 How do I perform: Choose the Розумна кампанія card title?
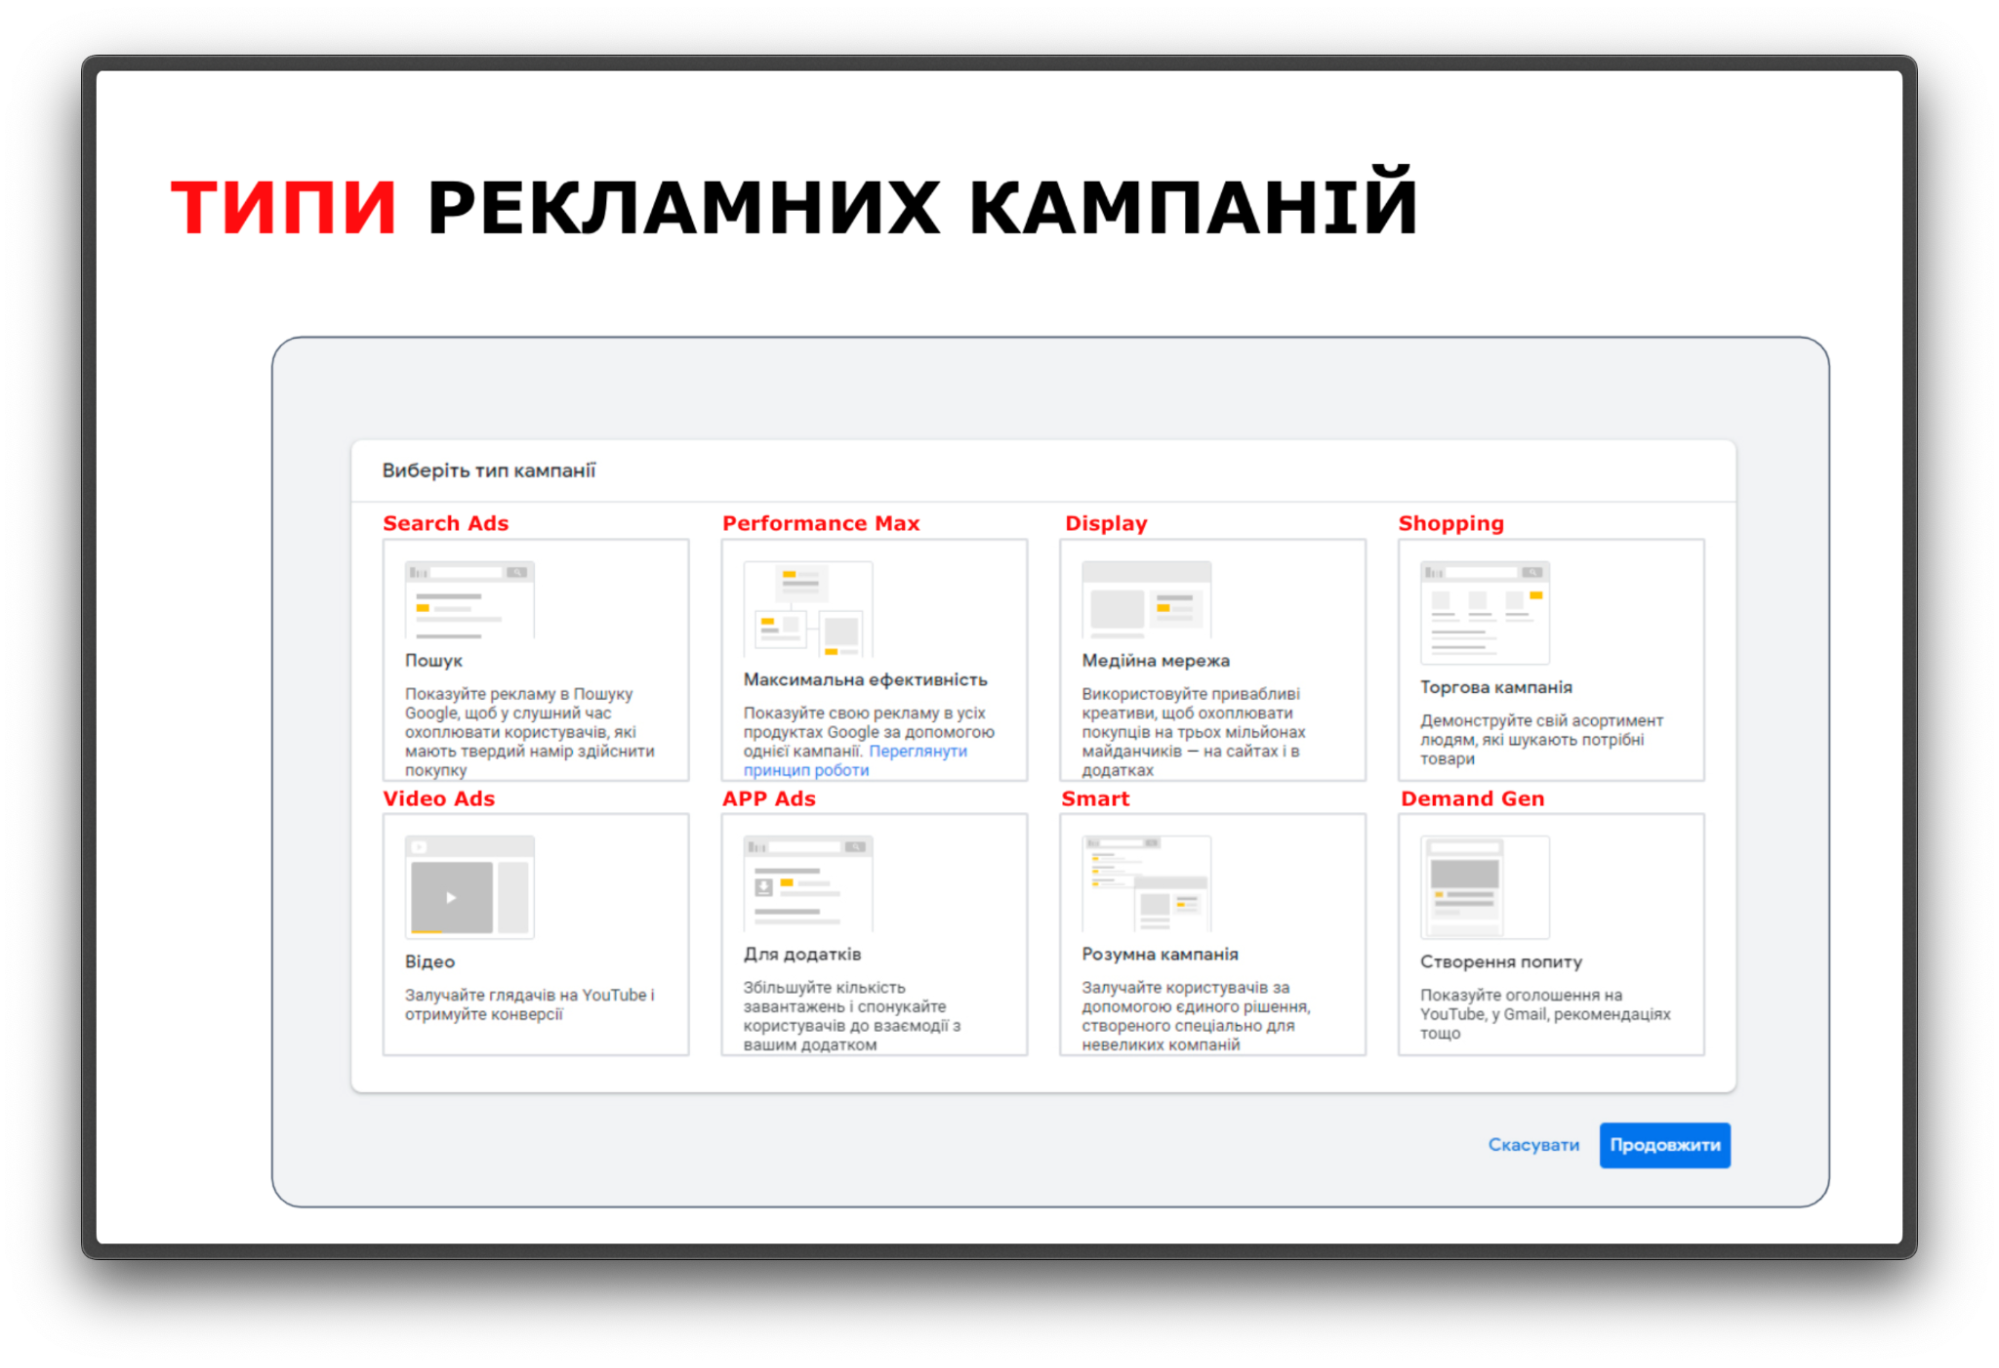coord(1159,955)
